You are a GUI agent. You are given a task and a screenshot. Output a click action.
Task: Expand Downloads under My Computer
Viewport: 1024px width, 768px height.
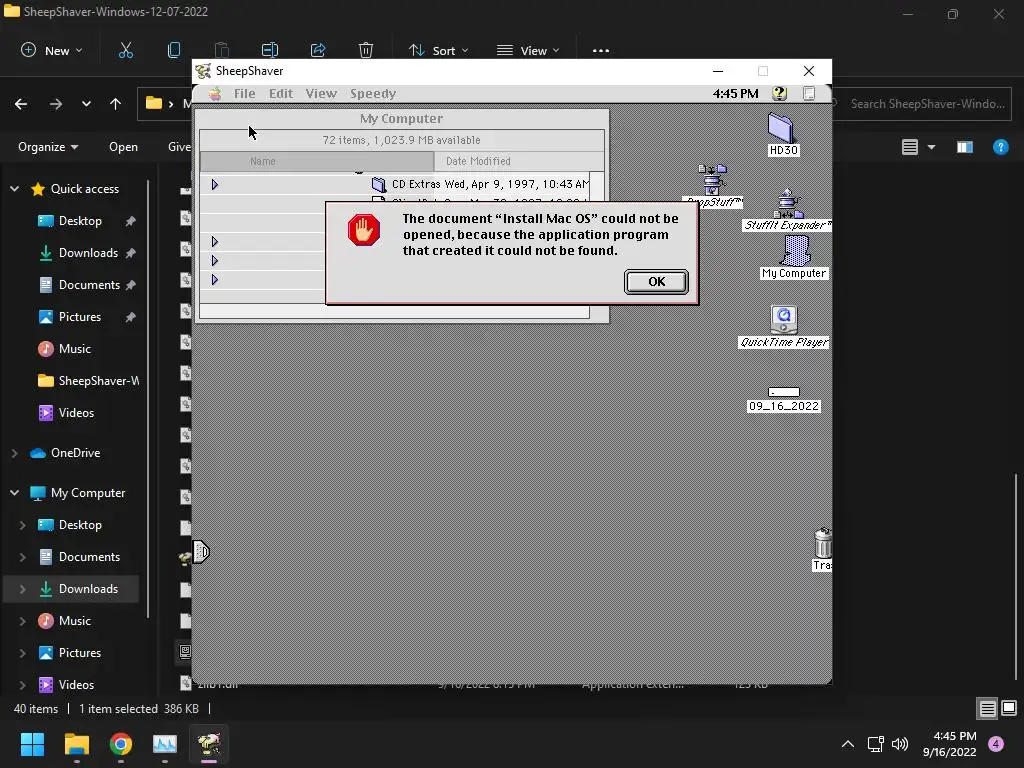pos(22,588)
